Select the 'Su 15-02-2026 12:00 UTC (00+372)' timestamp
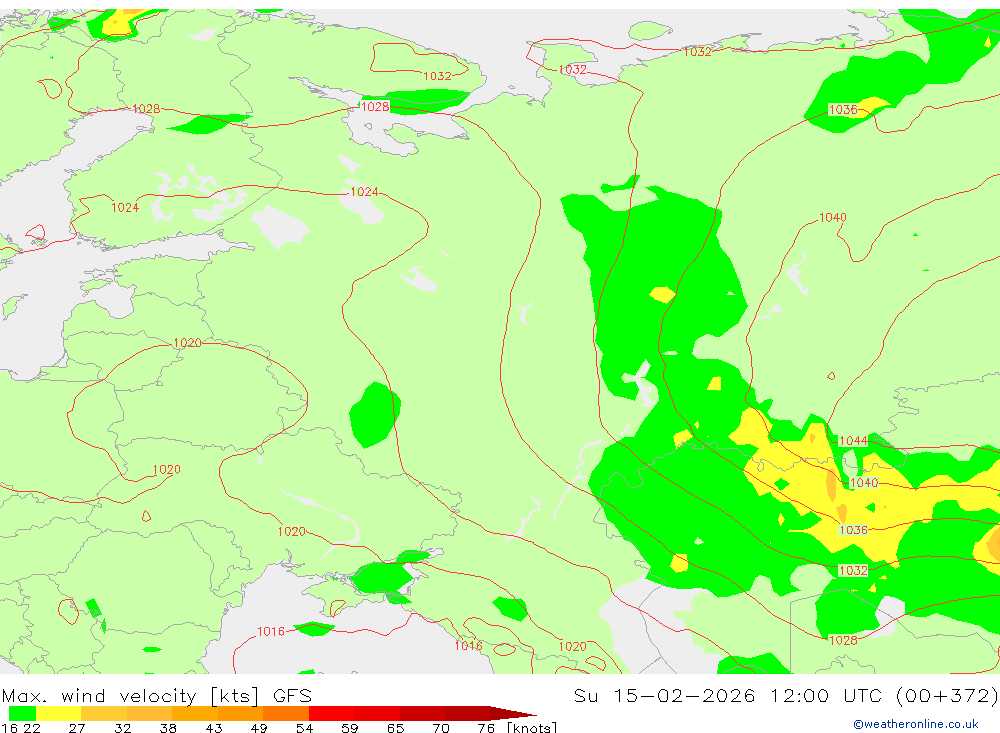This screenshot has width=1000, height=733. tap(786, 695)
